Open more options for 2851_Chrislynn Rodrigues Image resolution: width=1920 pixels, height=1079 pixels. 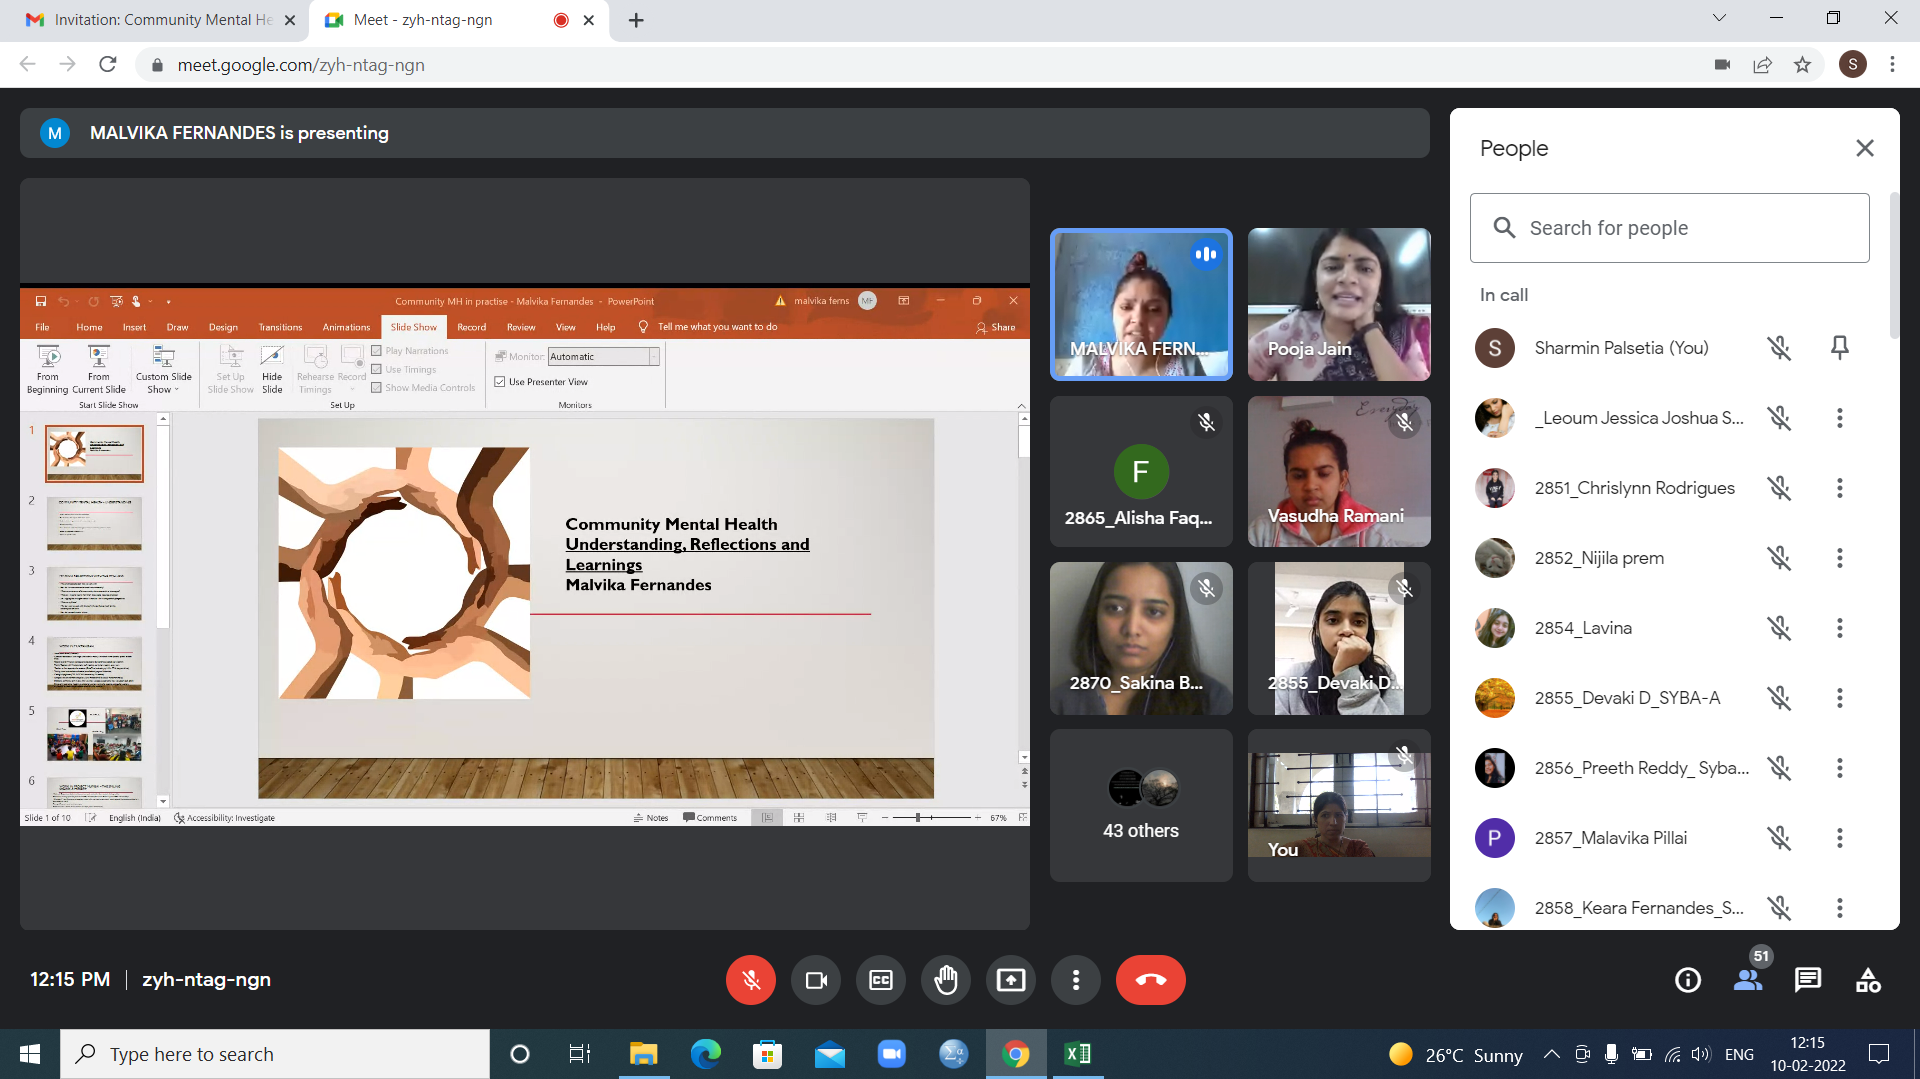tap(1840, 488)
